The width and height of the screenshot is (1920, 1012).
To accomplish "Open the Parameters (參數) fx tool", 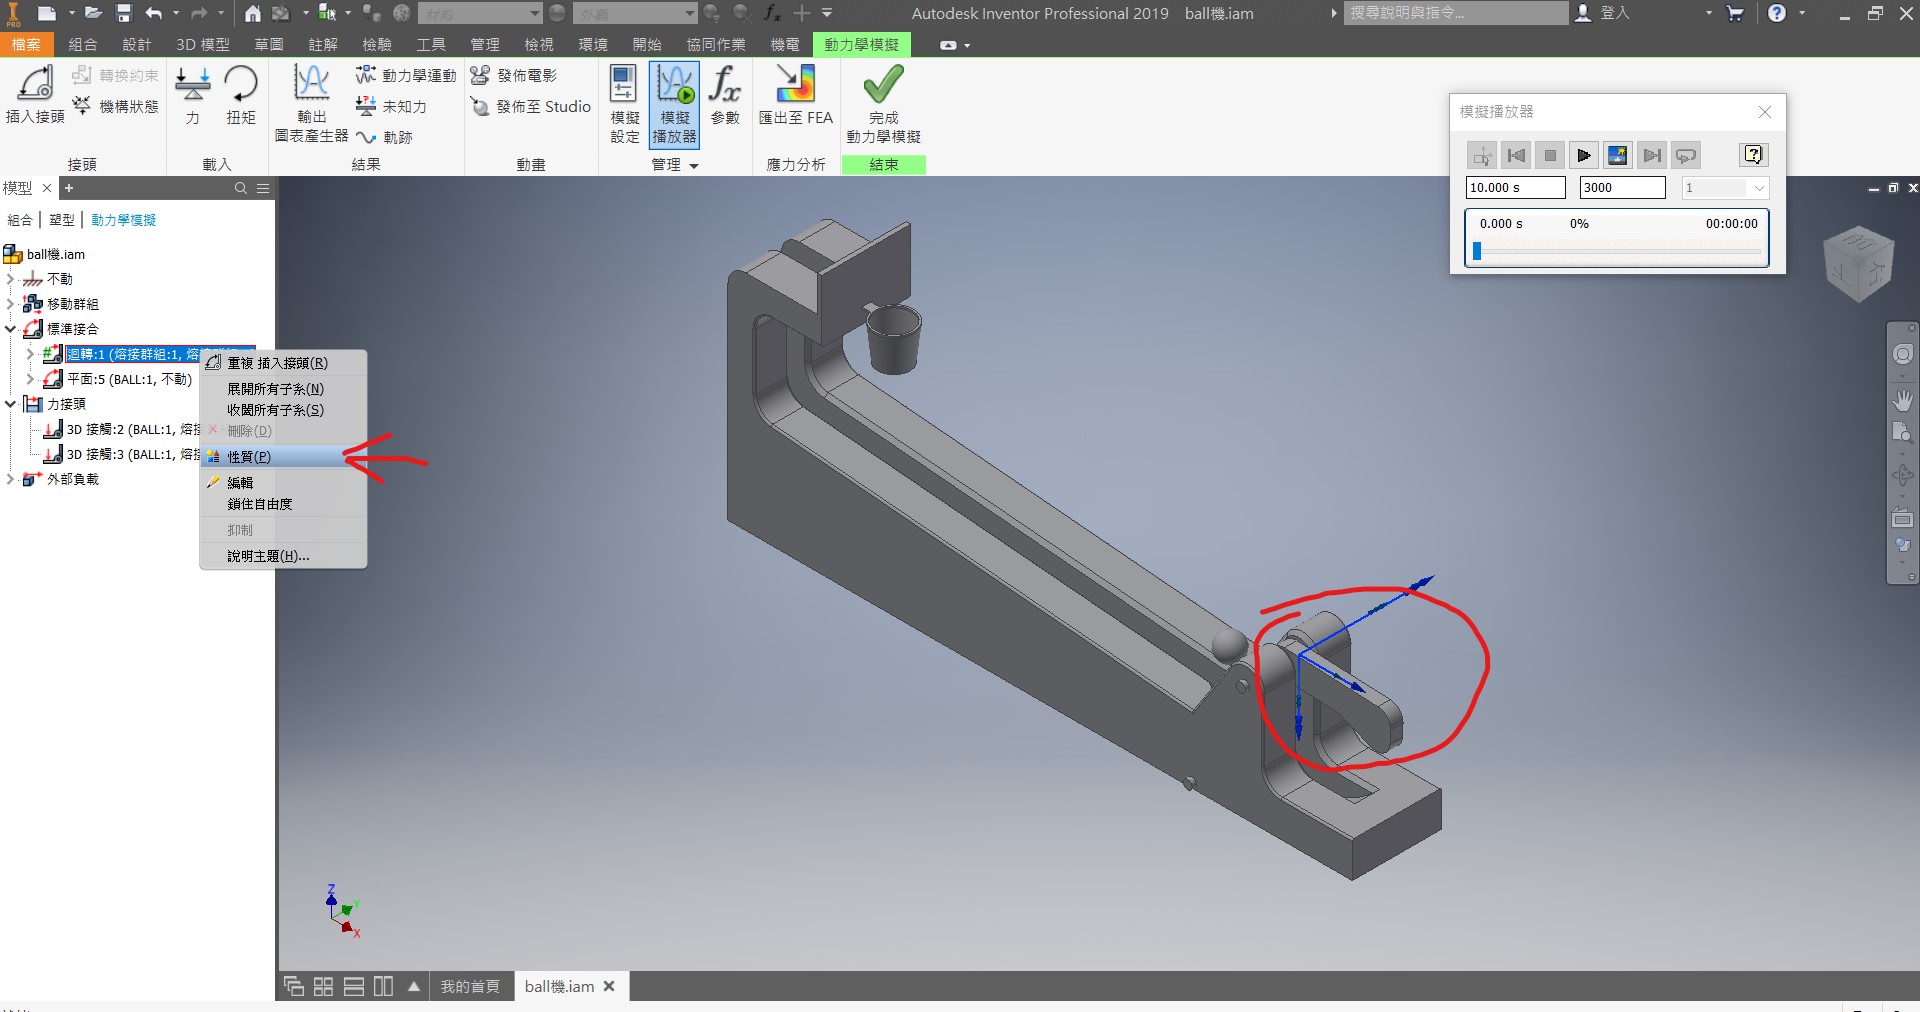I will (725, 94).
